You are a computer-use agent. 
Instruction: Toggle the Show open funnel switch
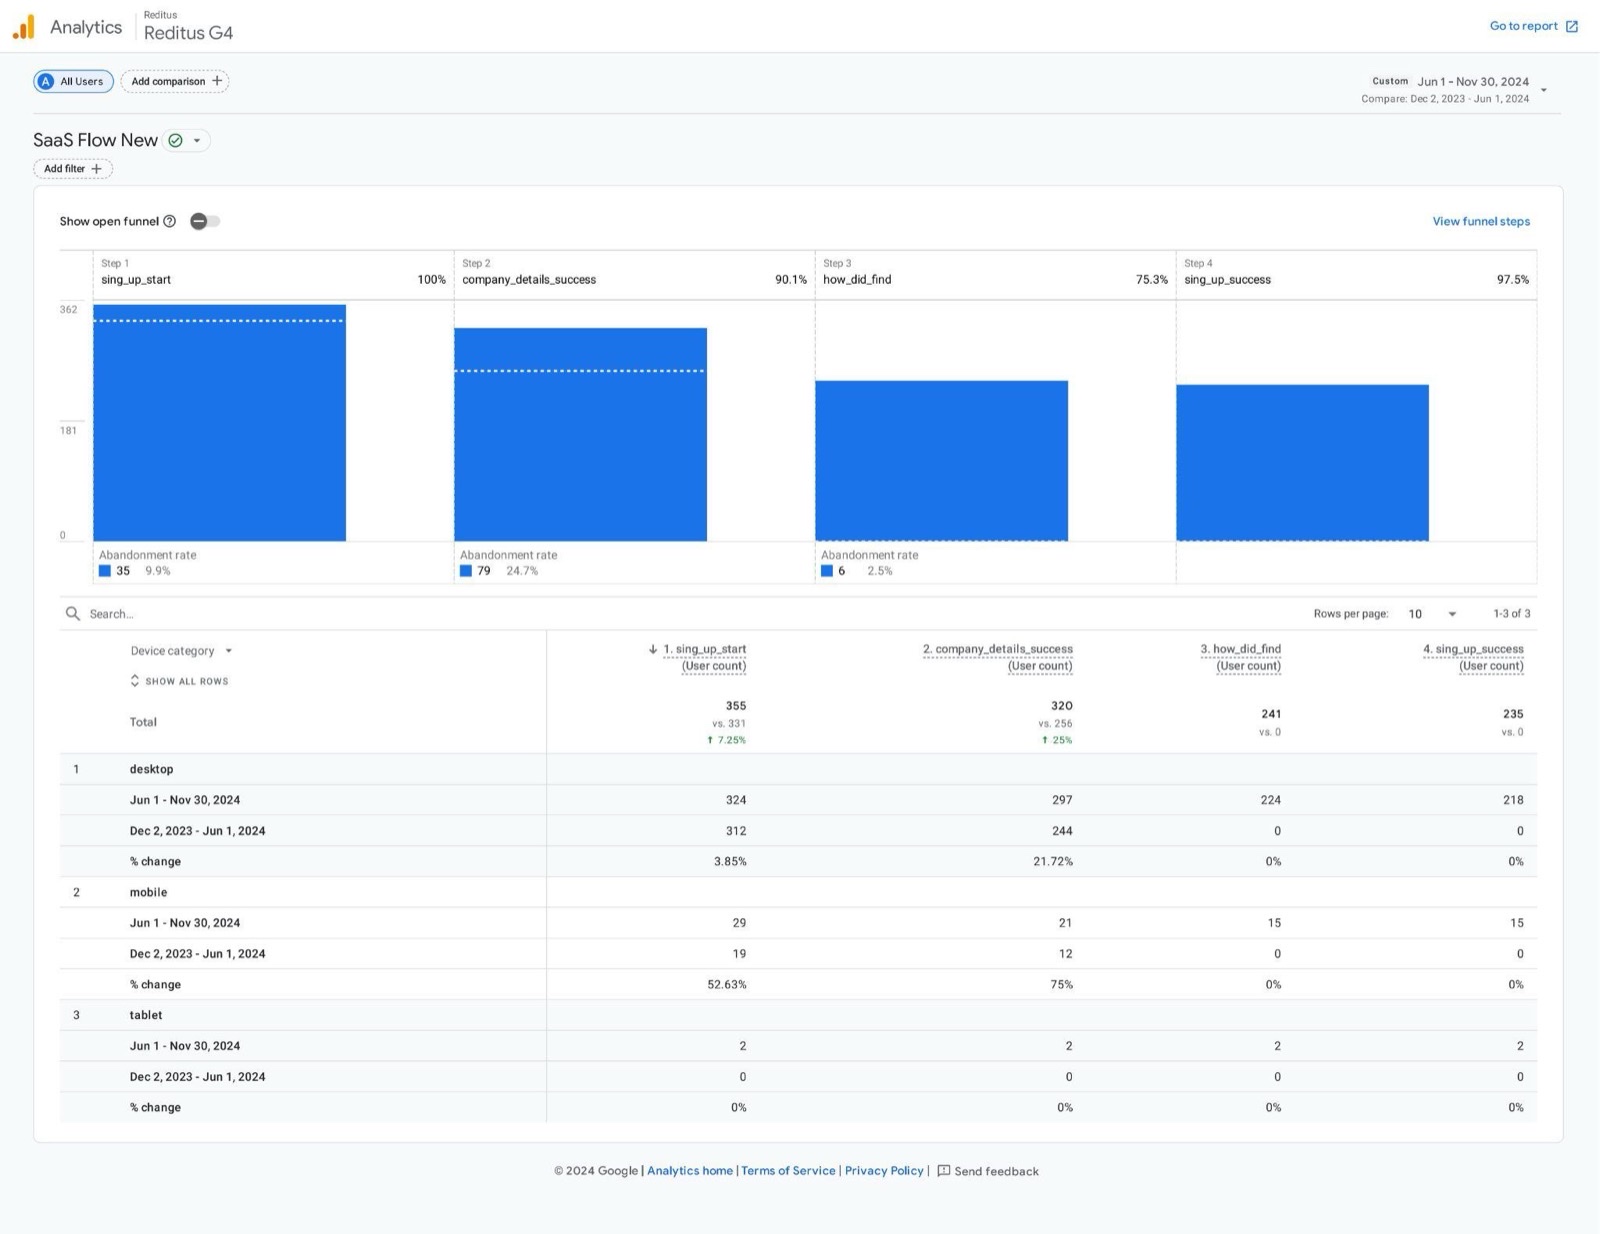[x=205, y=221]
